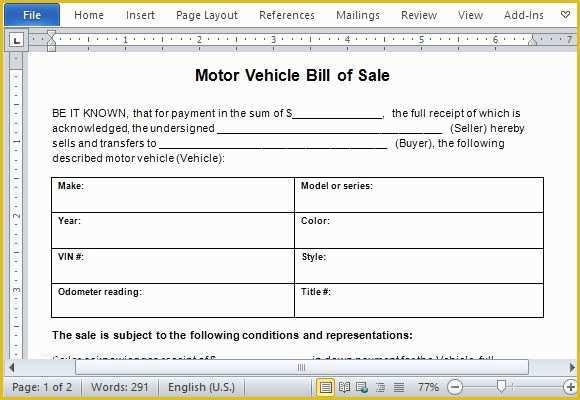Click the Make: table cell
Image resolution: width=580 pixels, height=400 pixels.
point(173,195)
